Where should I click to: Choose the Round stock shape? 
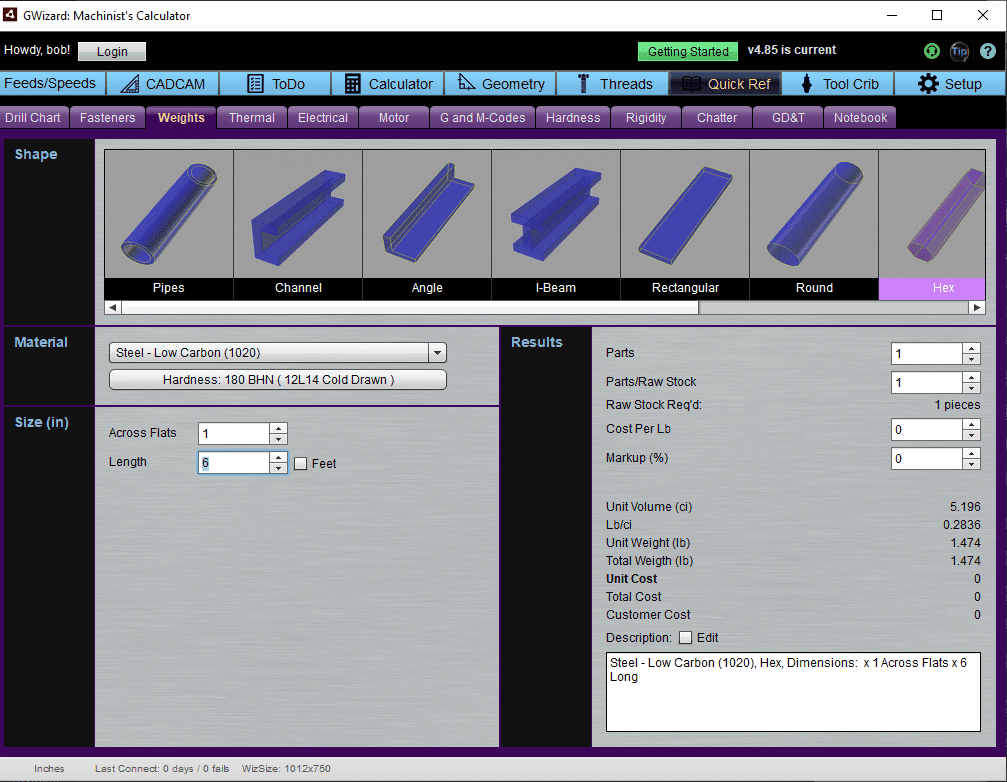[813, 213]
